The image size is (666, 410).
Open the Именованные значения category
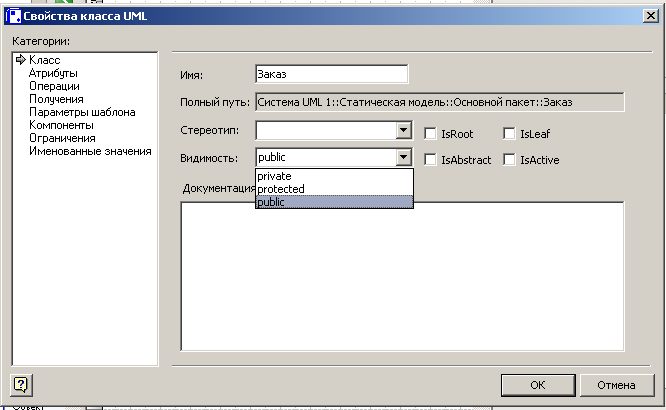[90, 151]
